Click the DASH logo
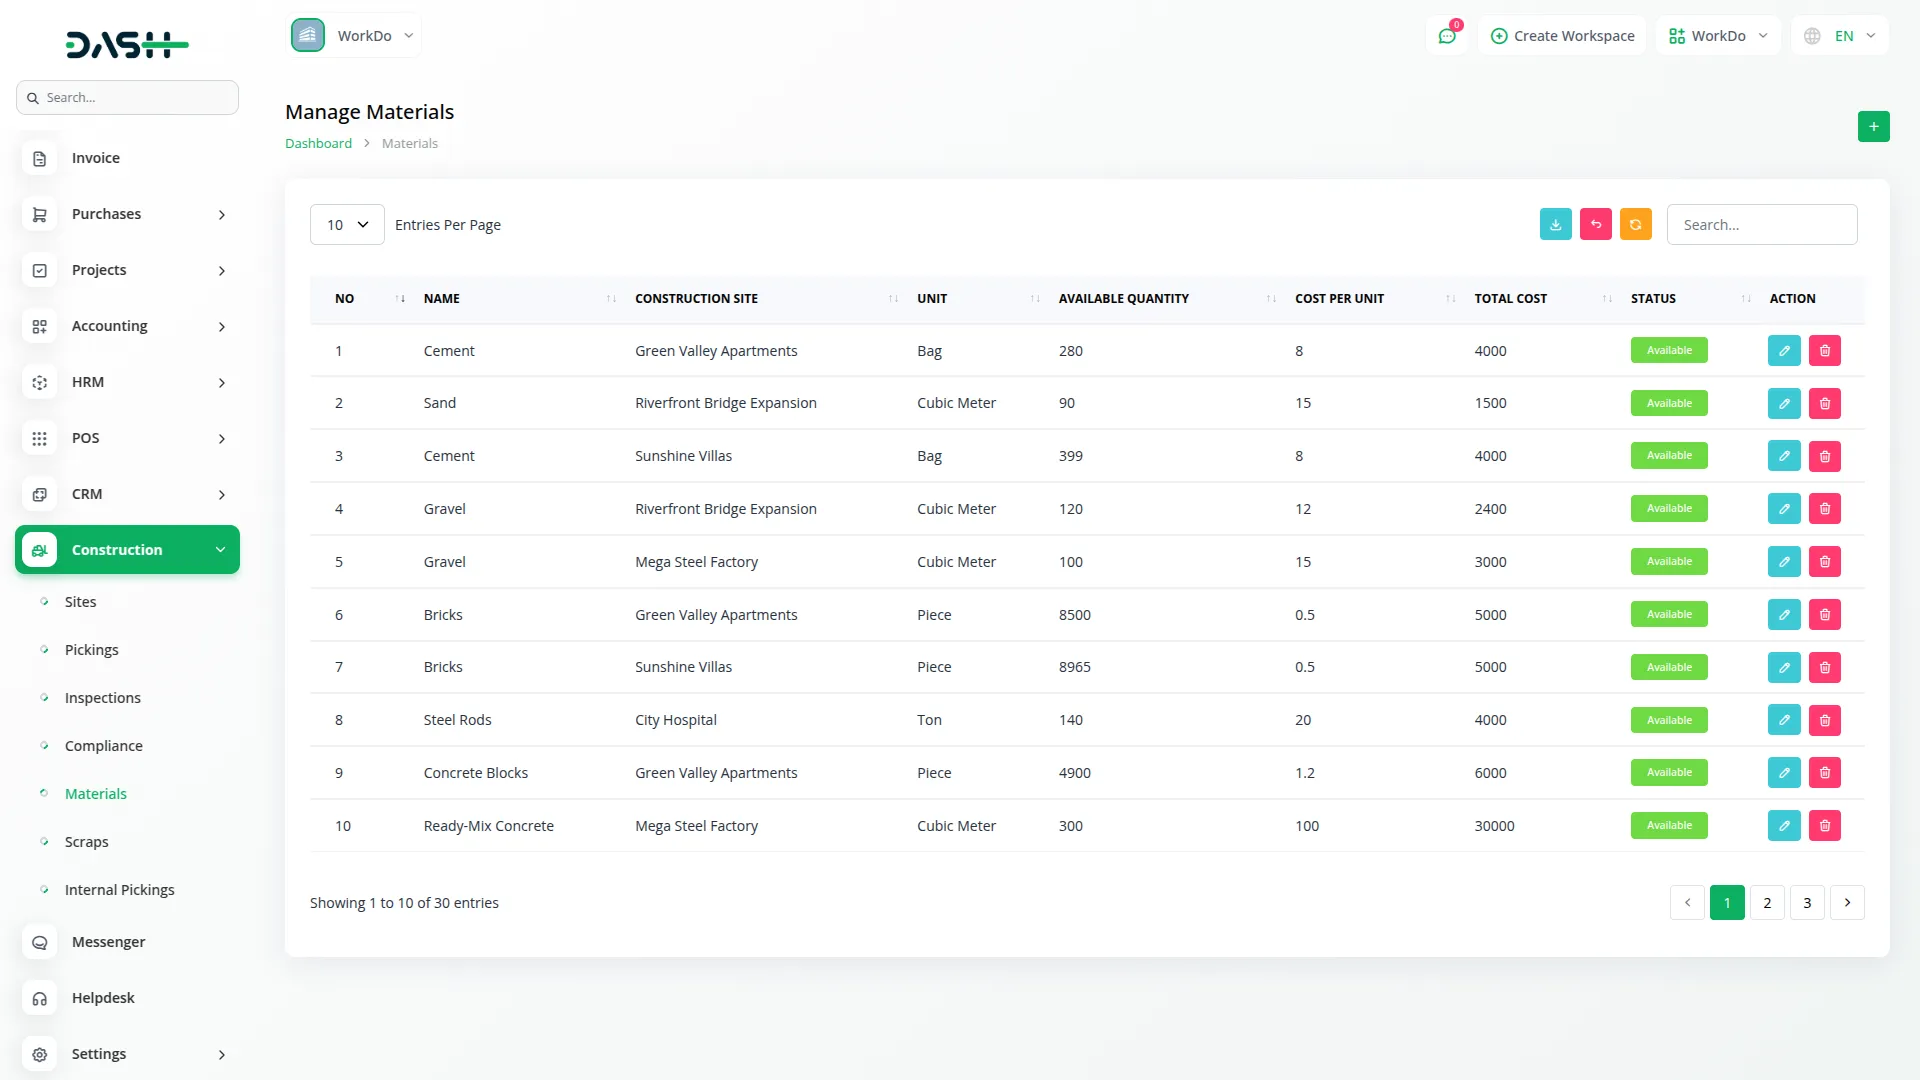 pyautogui.click(x=127, y=44)
